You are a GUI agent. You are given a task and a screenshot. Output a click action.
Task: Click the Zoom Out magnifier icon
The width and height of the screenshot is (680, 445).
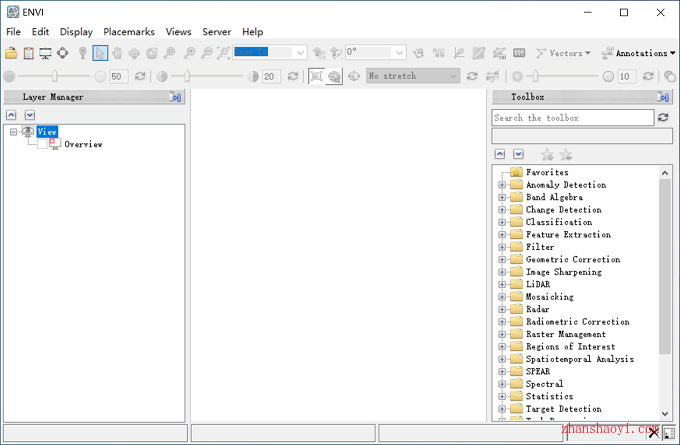click(x=207, y=53)
